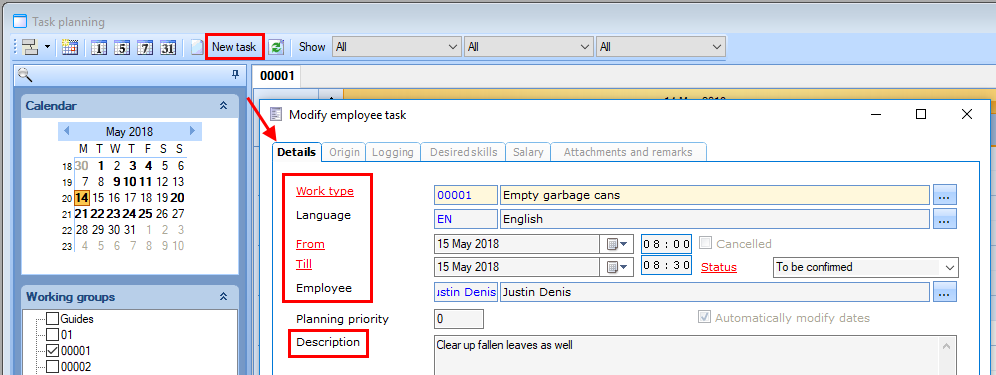Open the Origin tab
Screen dimensions: 996x375
pyautogui.click(x=344, y=152)
